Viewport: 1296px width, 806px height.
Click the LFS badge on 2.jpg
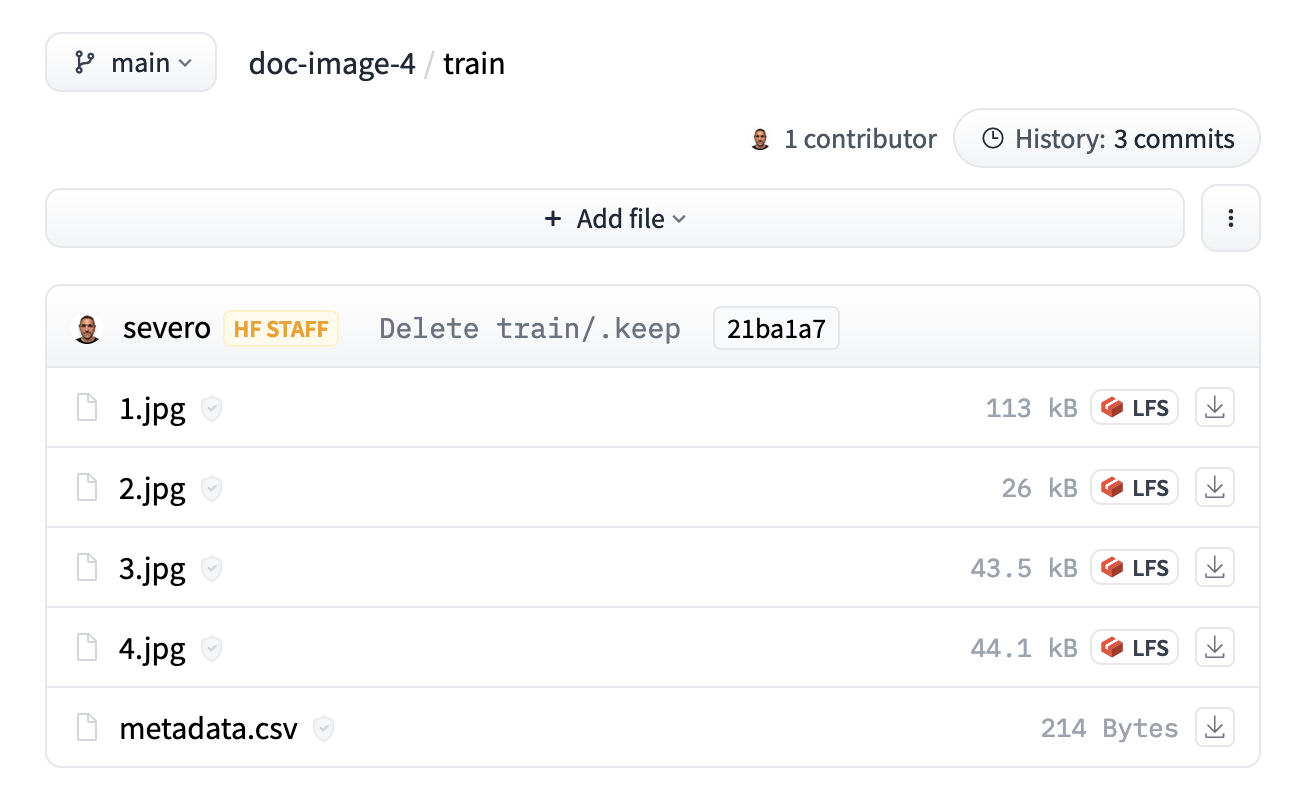1134,488
